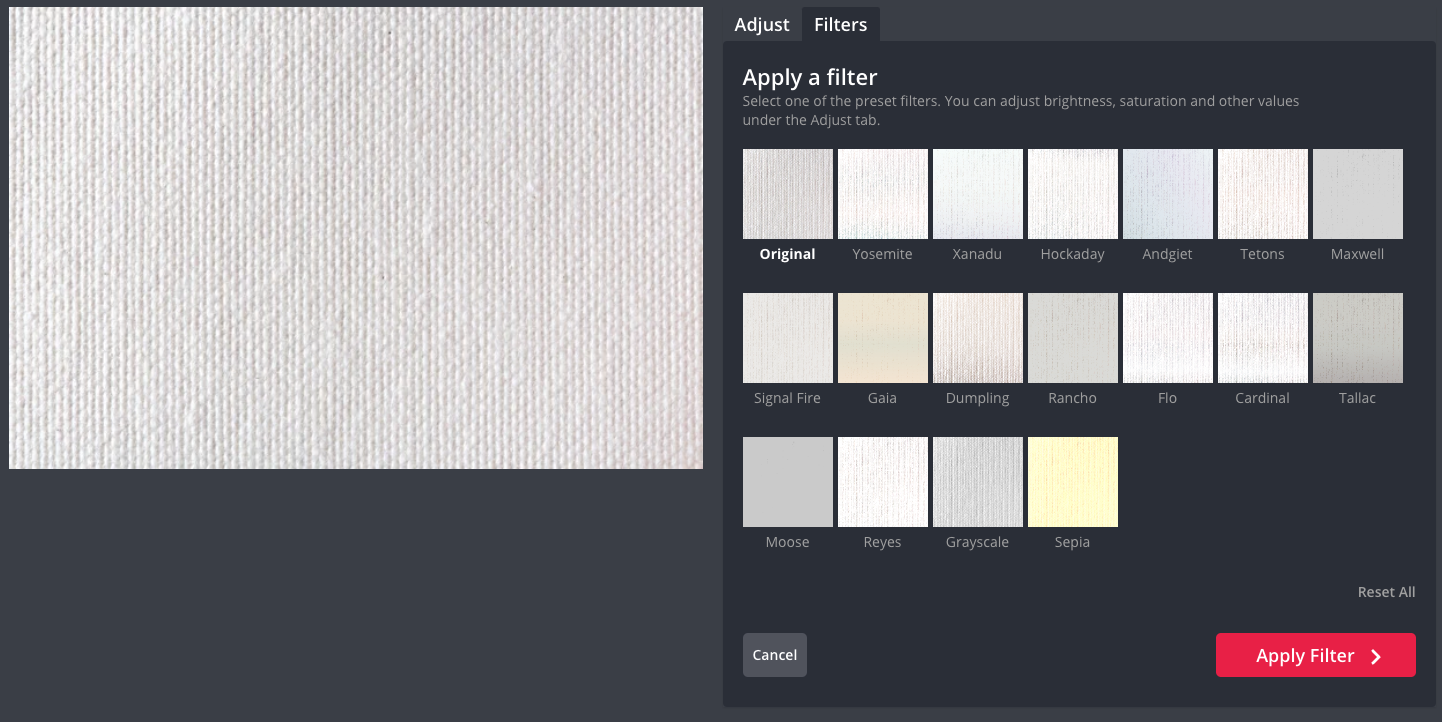This screenshot has height=722, width=1442.
Task: Click the red Apply Filter button
Action: click(x=1315, y=655)
